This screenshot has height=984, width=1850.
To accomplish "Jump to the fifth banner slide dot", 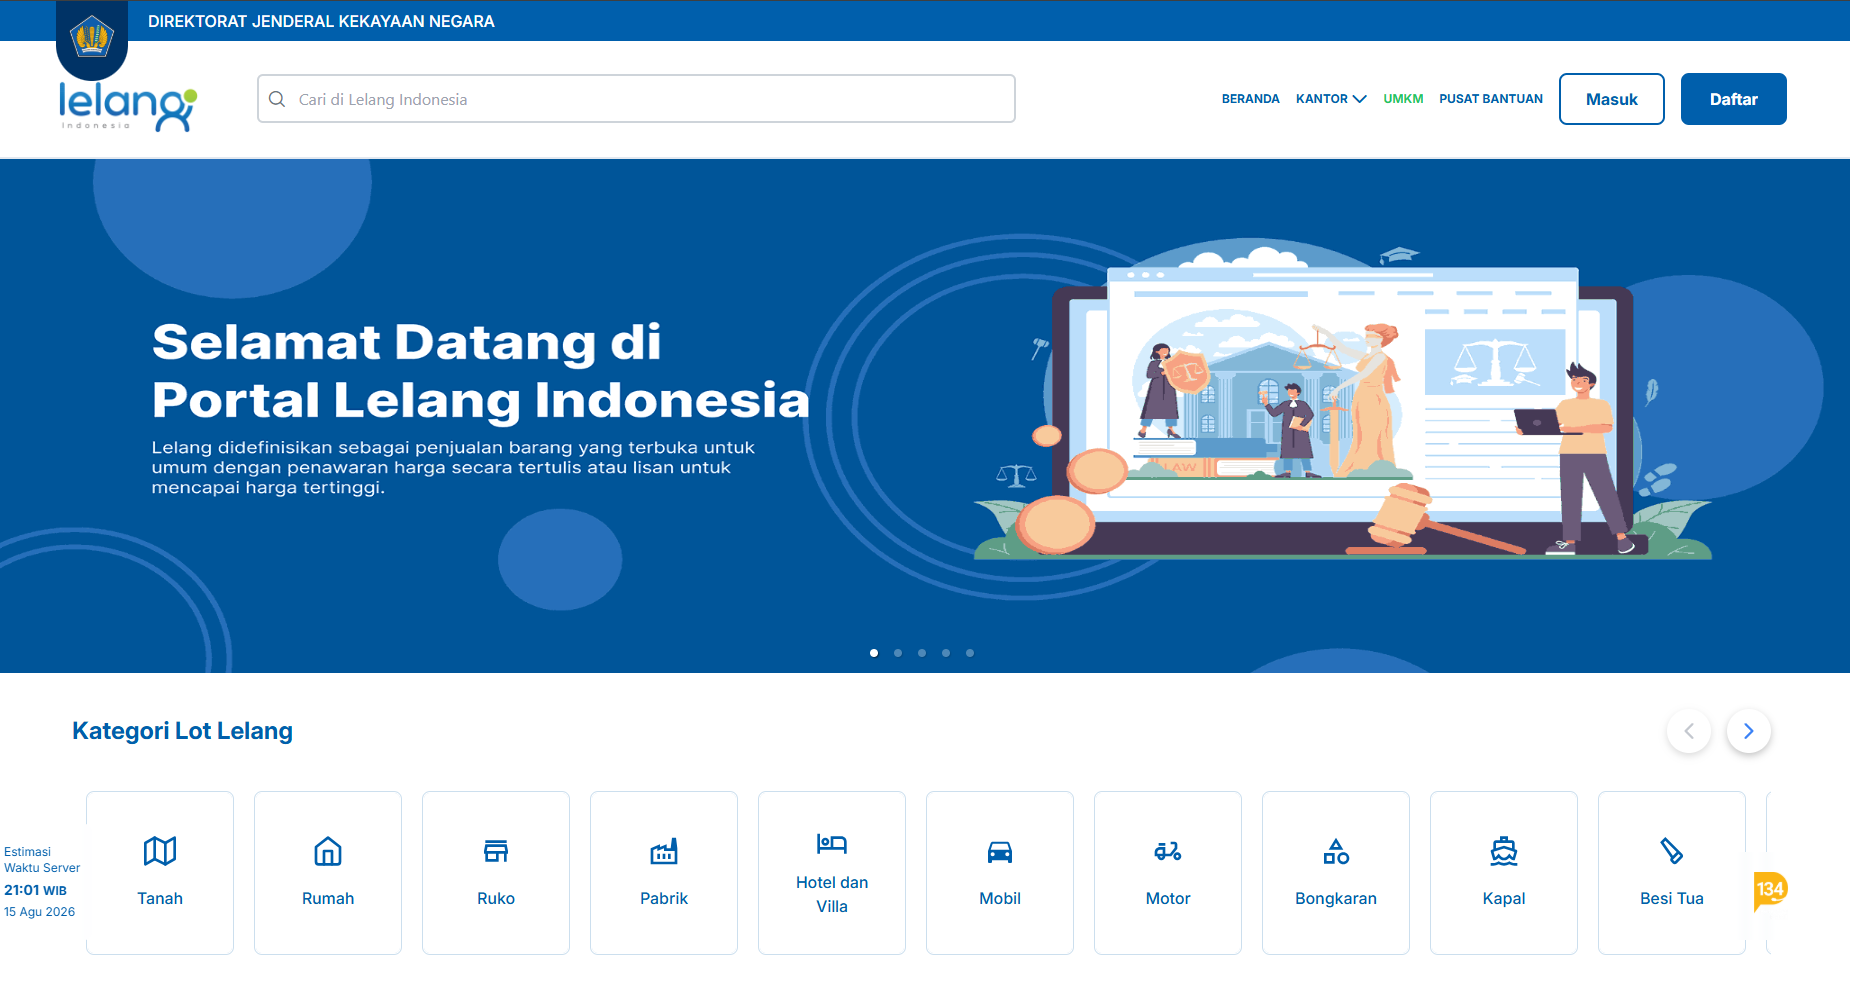I will [970, 653].
